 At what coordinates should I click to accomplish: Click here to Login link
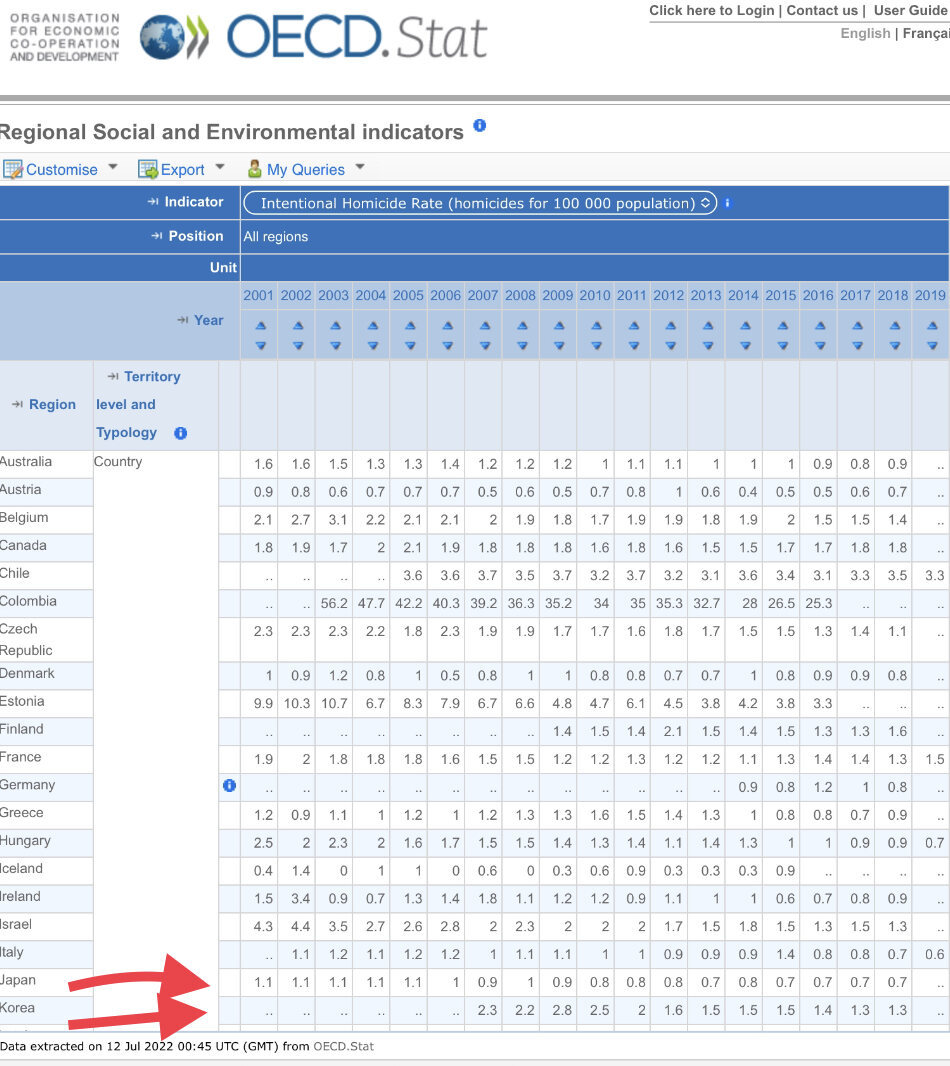pos(711,10)
